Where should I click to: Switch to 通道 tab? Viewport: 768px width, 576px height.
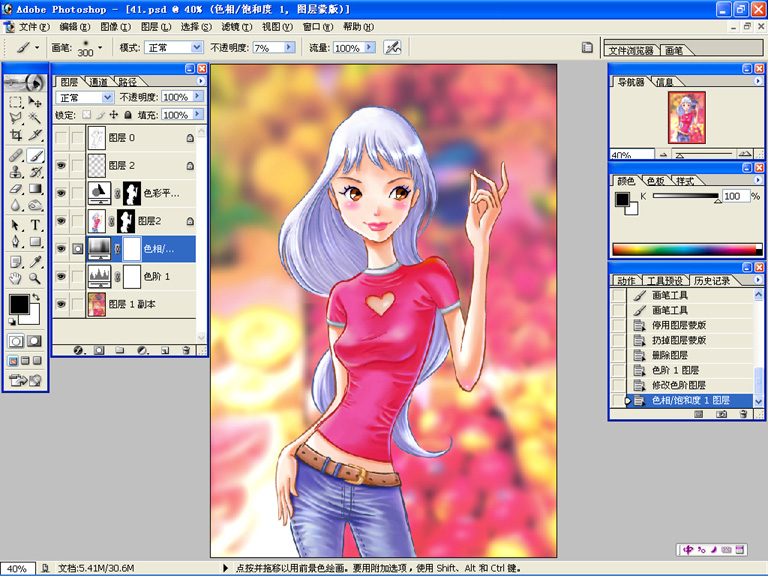[98, 82]
